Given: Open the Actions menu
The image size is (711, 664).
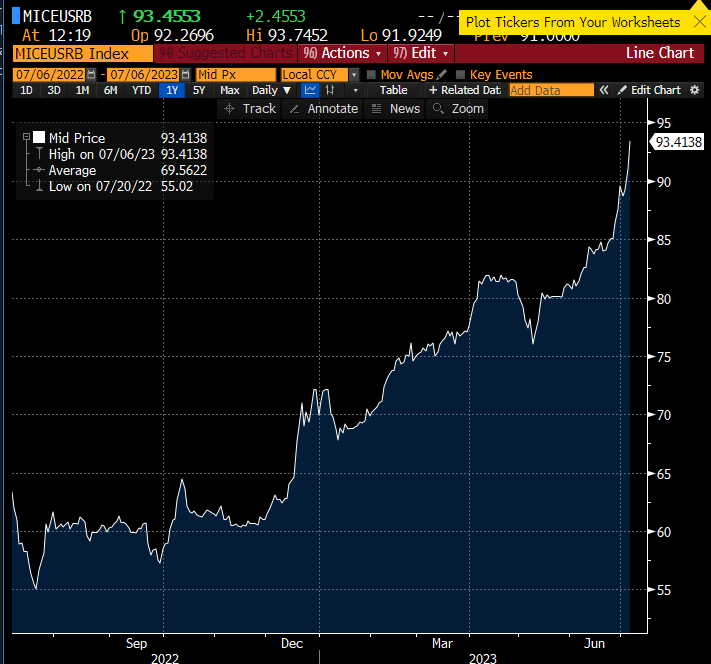Looking at the screenshot, I should pos(342,53).
